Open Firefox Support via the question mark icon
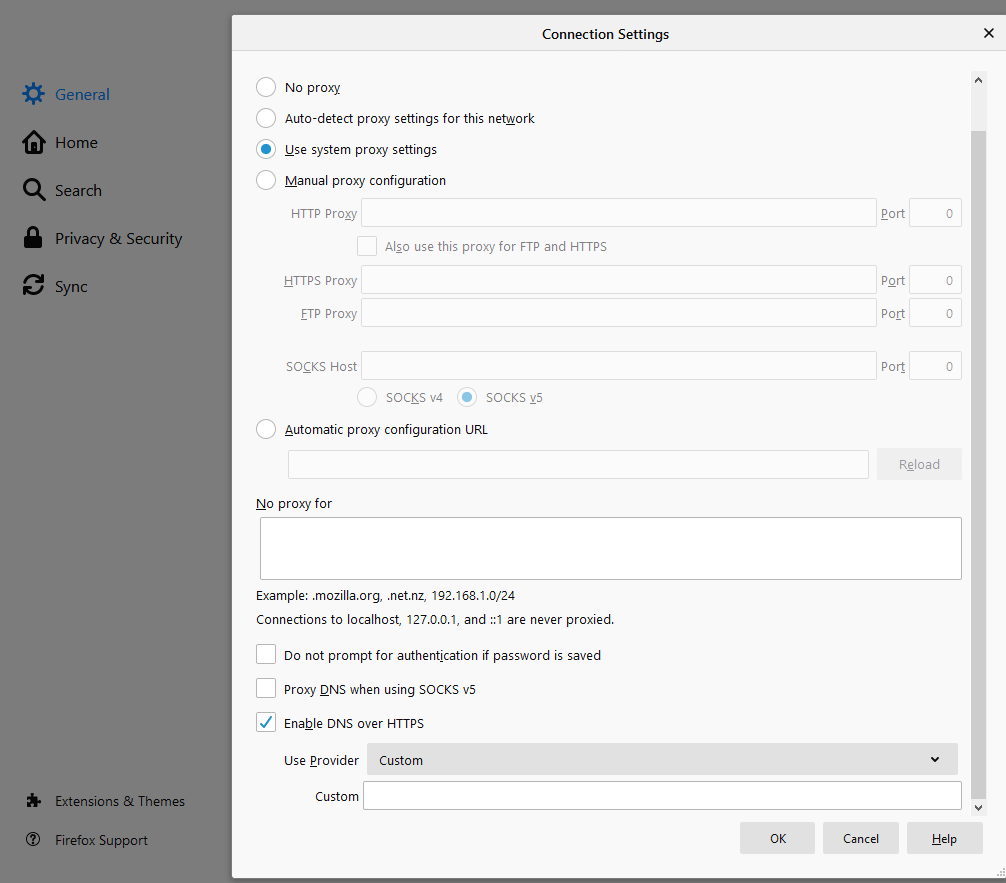The width and height of the screenshot is (1006, 883). (x=31, y=839)
